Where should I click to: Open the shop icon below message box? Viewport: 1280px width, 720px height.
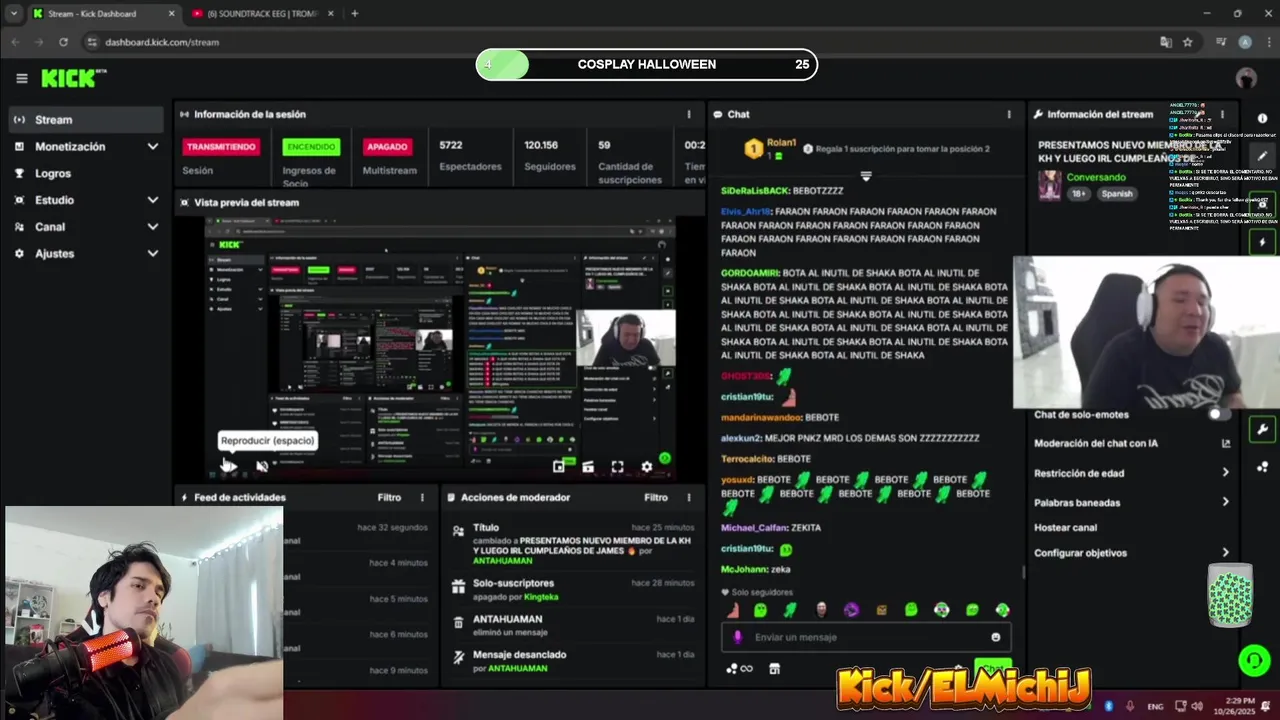(774, 669)
